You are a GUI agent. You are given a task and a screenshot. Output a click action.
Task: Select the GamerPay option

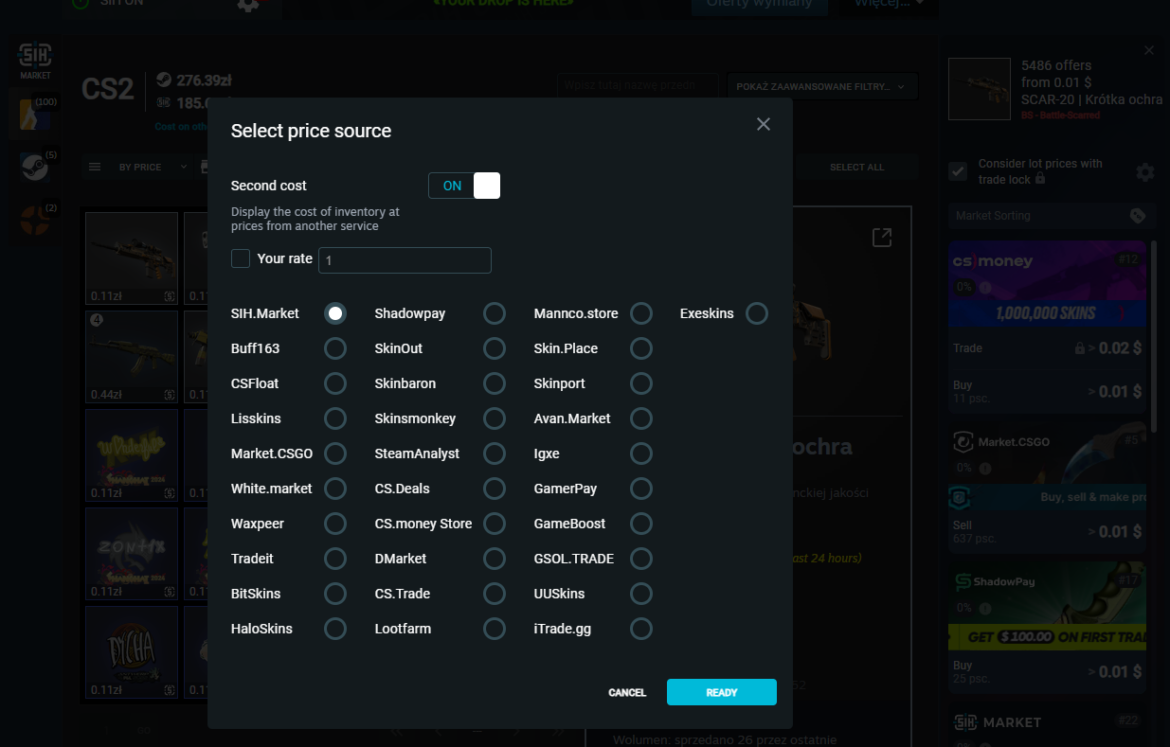[x=641, y=489]
